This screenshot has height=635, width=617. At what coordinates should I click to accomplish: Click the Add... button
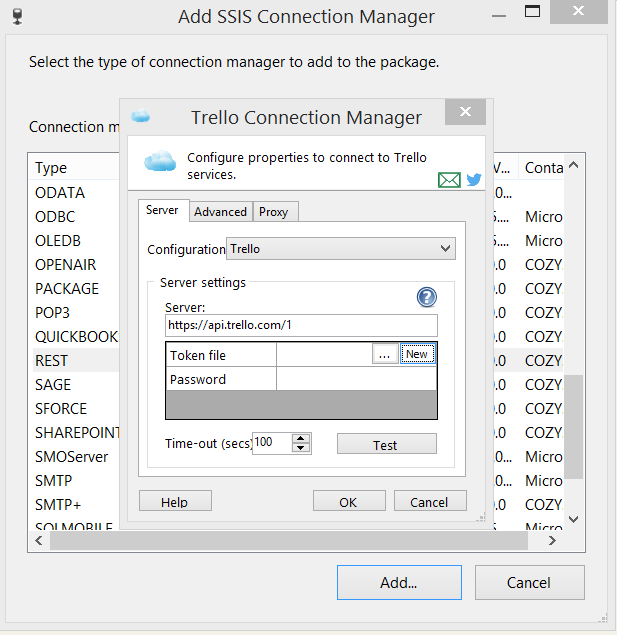click(399, 582)
